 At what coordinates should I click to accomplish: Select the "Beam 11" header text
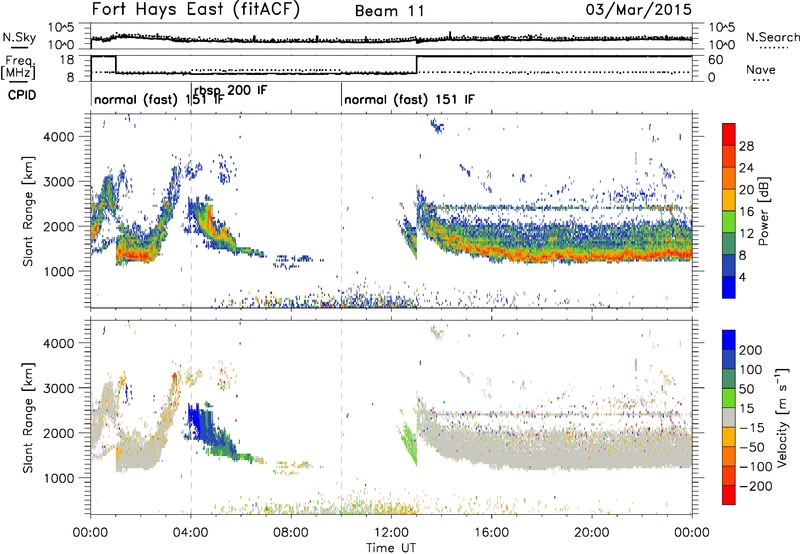389,11
